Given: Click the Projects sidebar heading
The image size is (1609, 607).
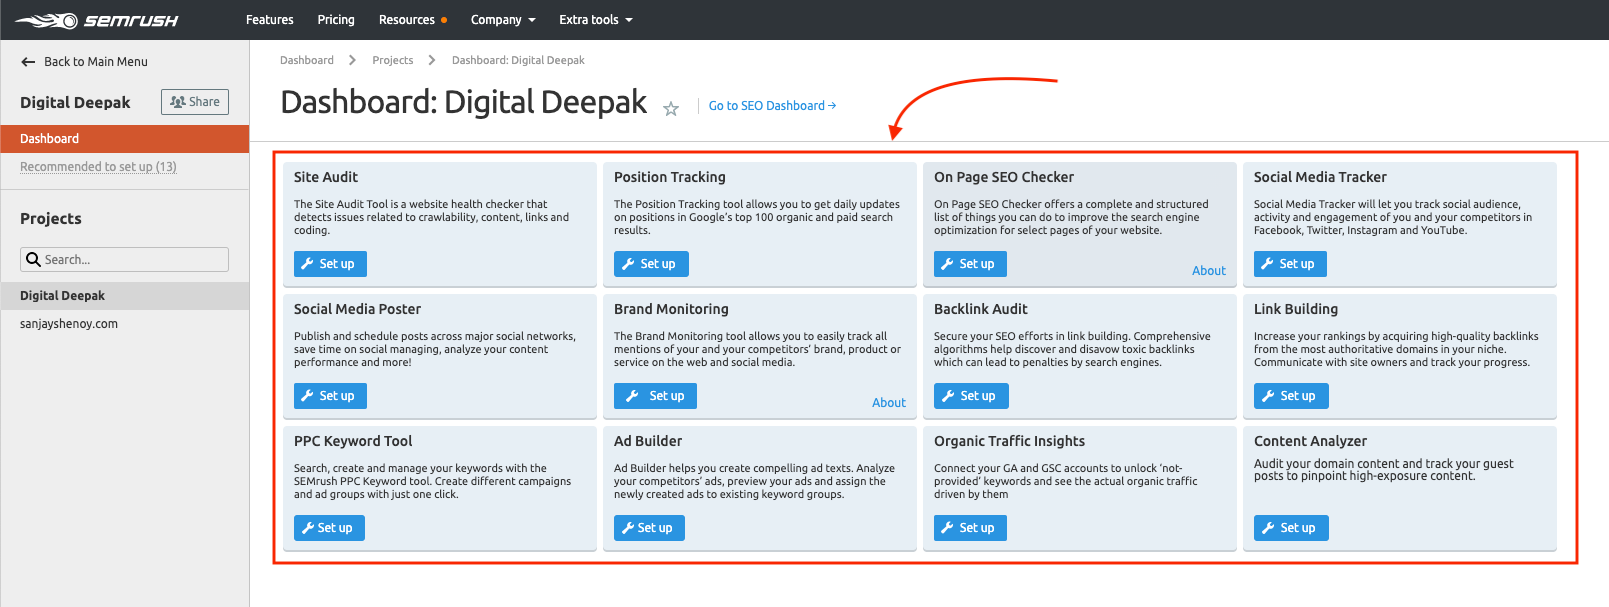Looking at the screenshot, I should point(51,219).
